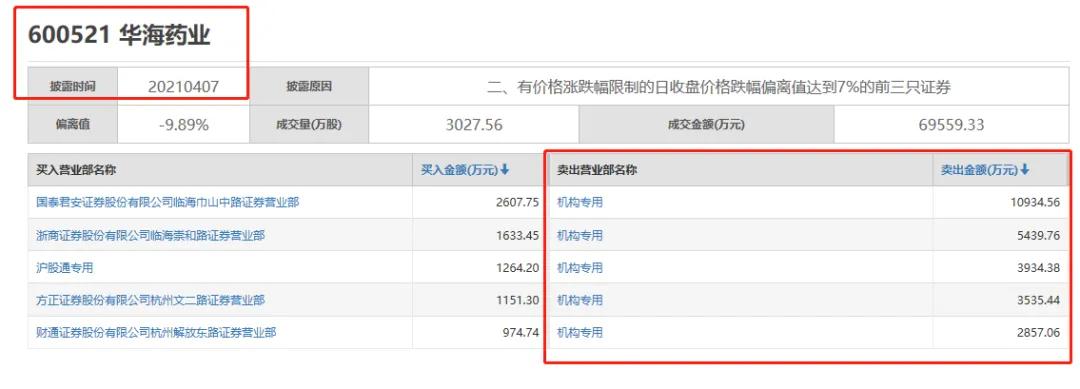
Task: Open the 沪股通专用 link
Action: click(x=64, y=268)
